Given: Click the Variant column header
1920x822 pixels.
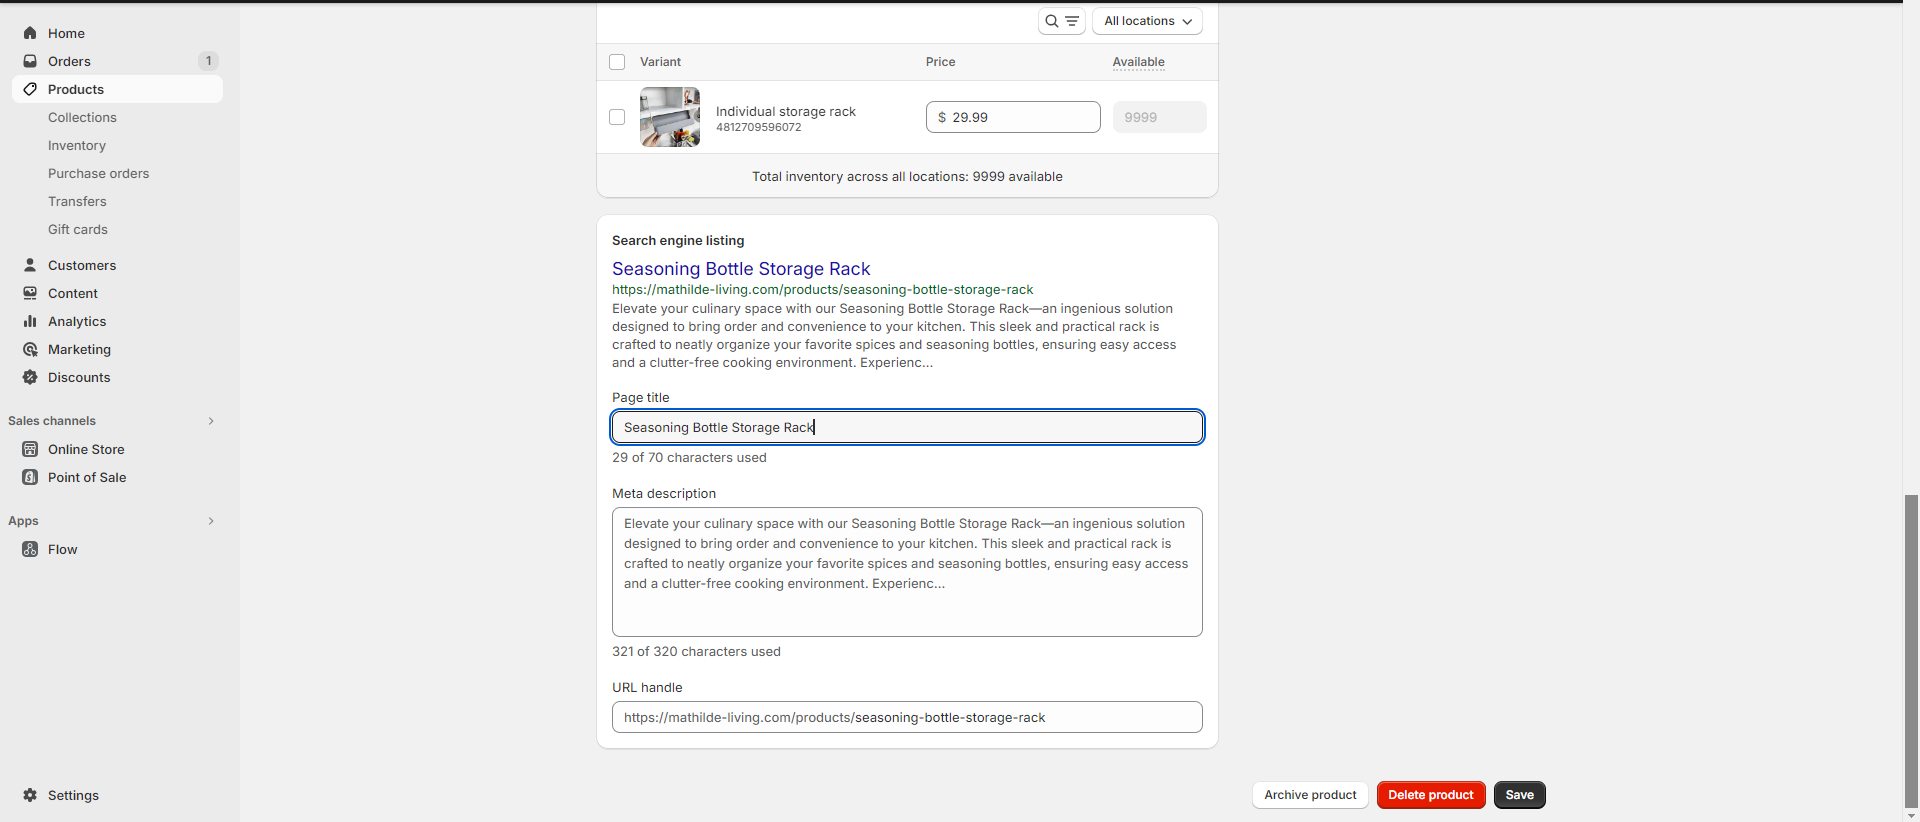Looking at the screenshot, I should point(660,62).
